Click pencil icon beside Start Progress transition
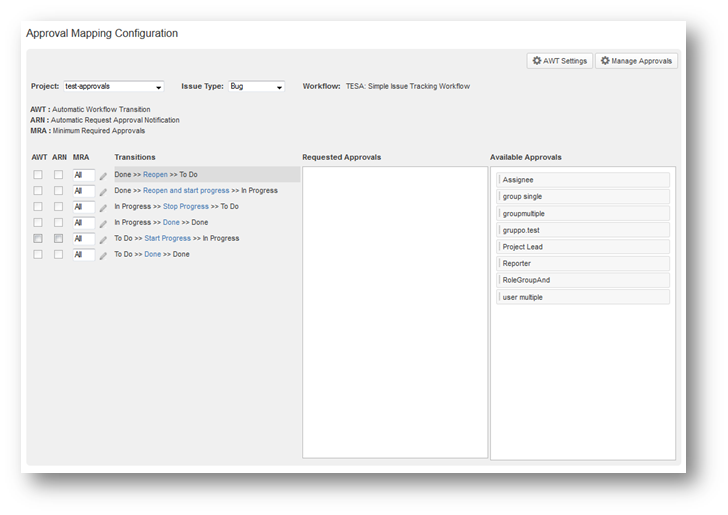728x515 pixels. [102, 240]
